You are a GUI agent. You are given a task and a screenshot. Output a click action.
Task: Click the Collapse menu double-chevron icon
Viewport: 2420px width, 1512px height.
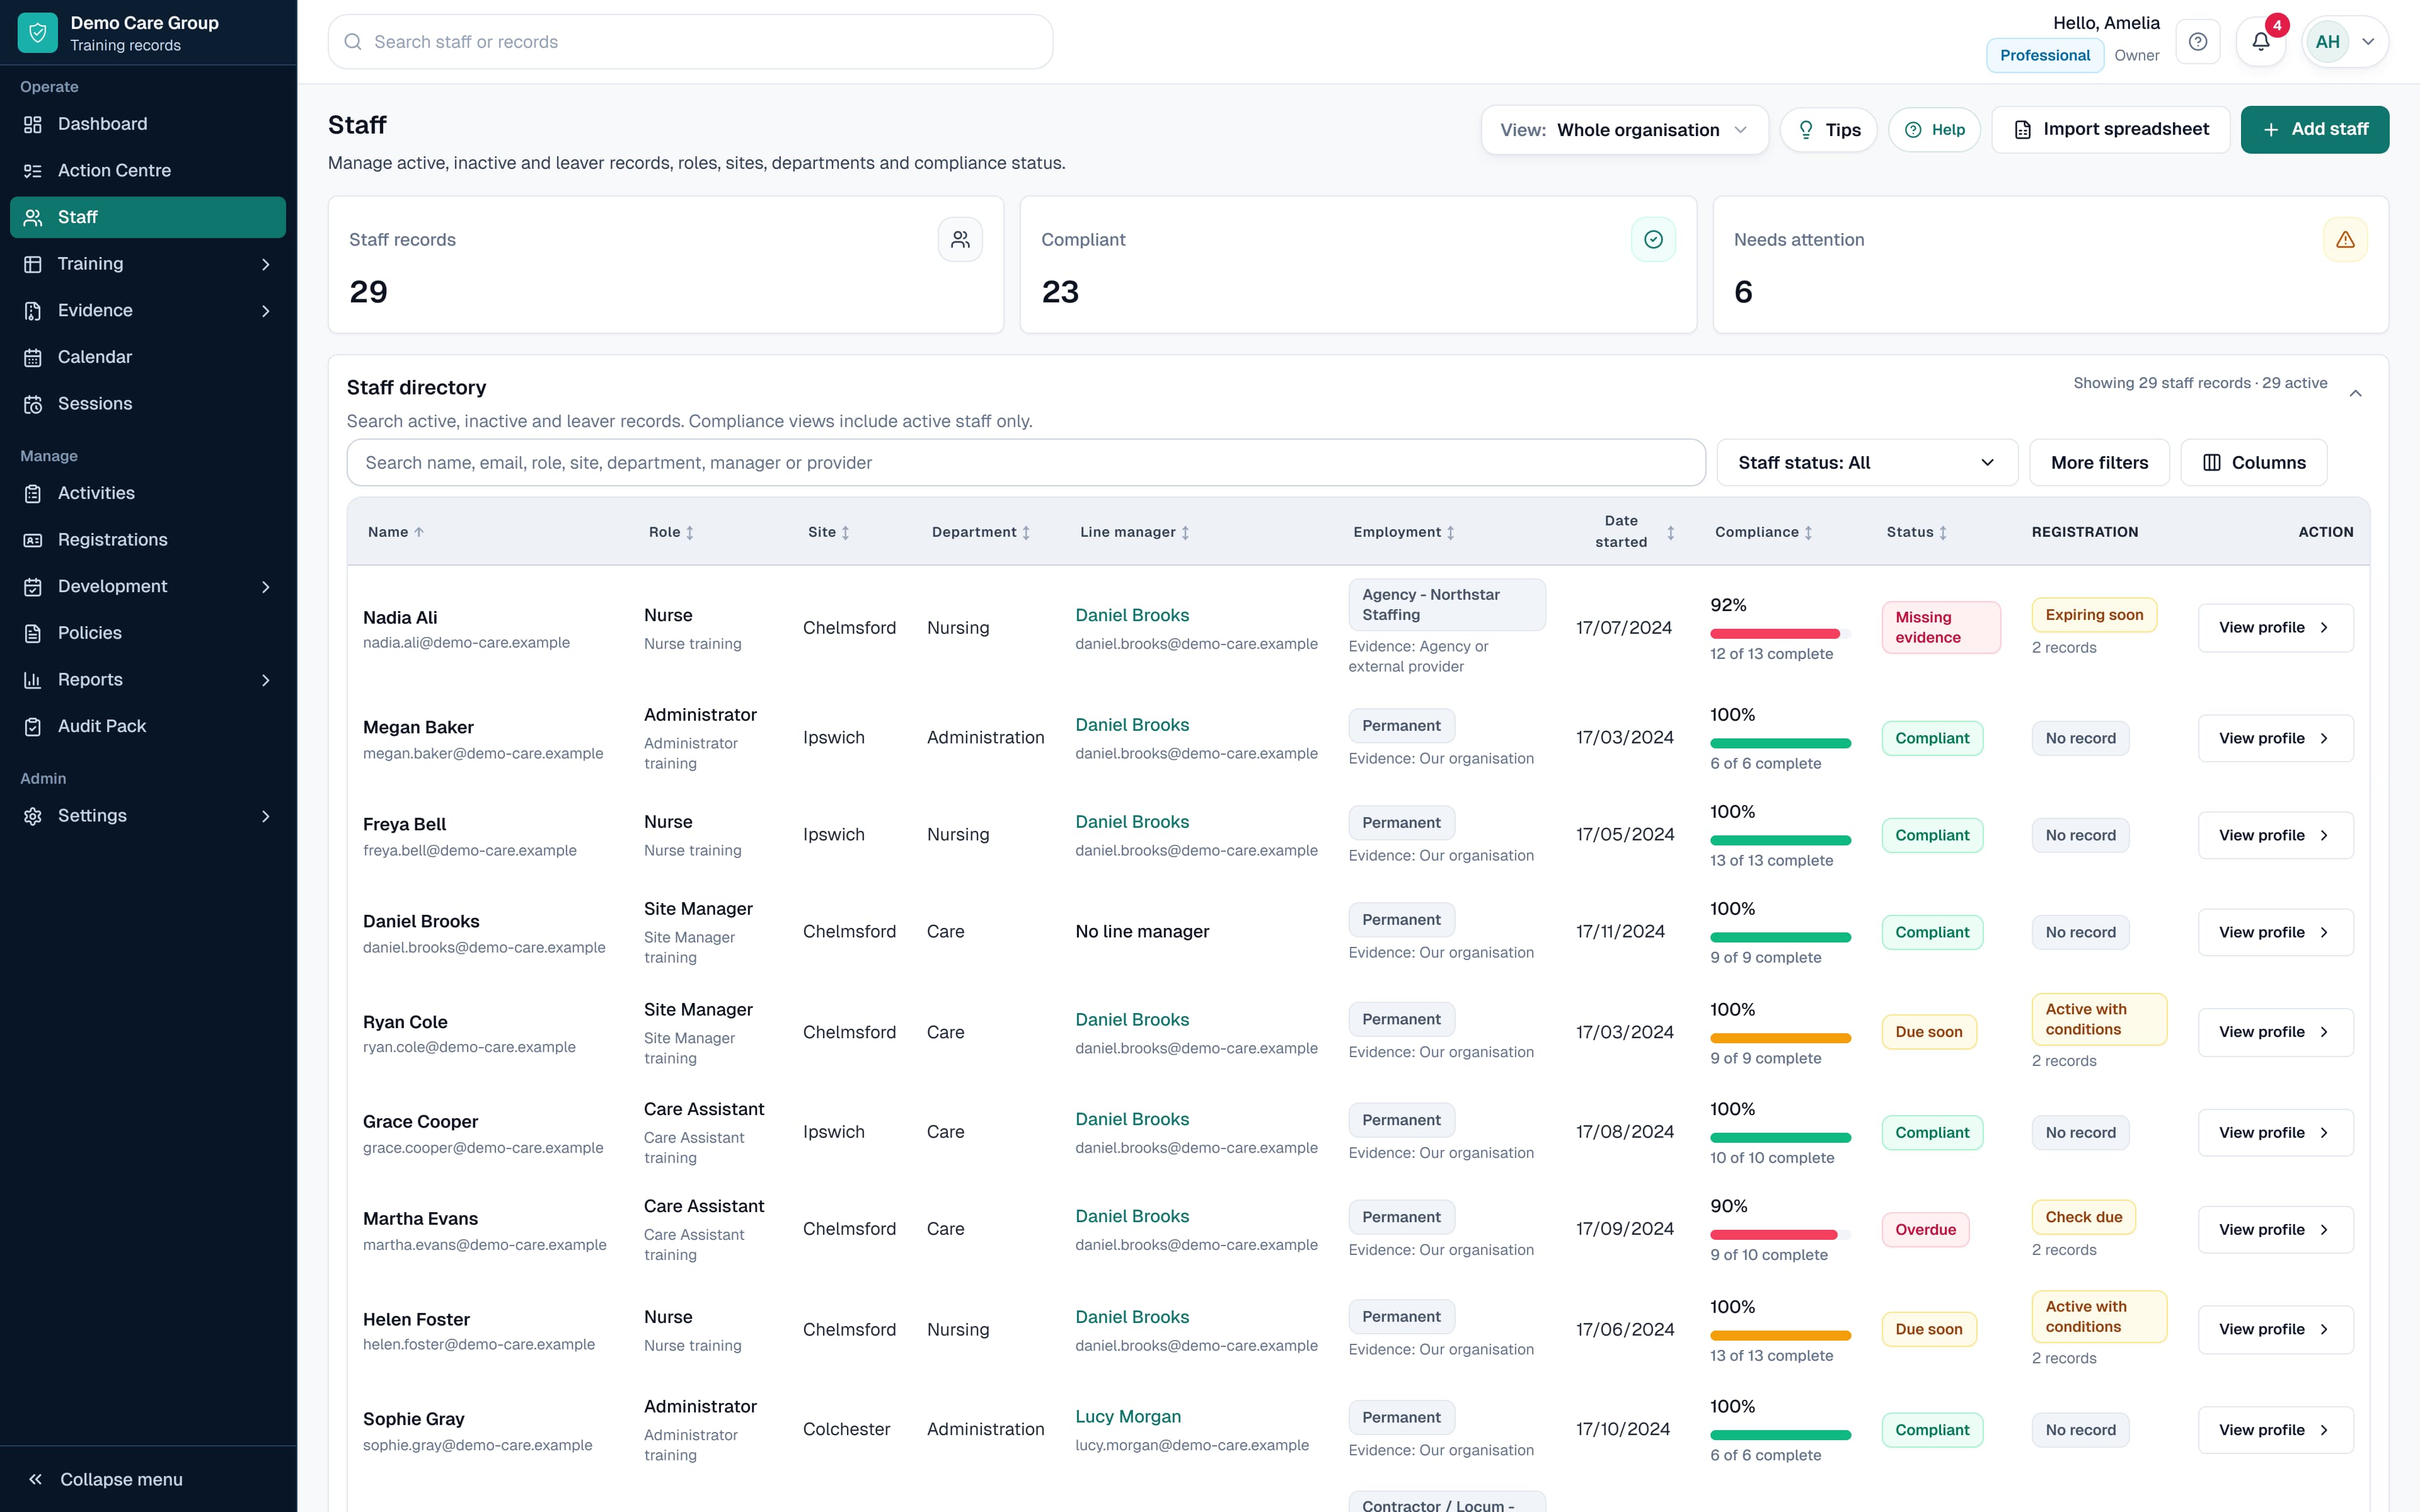pyautogui.click(x=35, y=1479)
